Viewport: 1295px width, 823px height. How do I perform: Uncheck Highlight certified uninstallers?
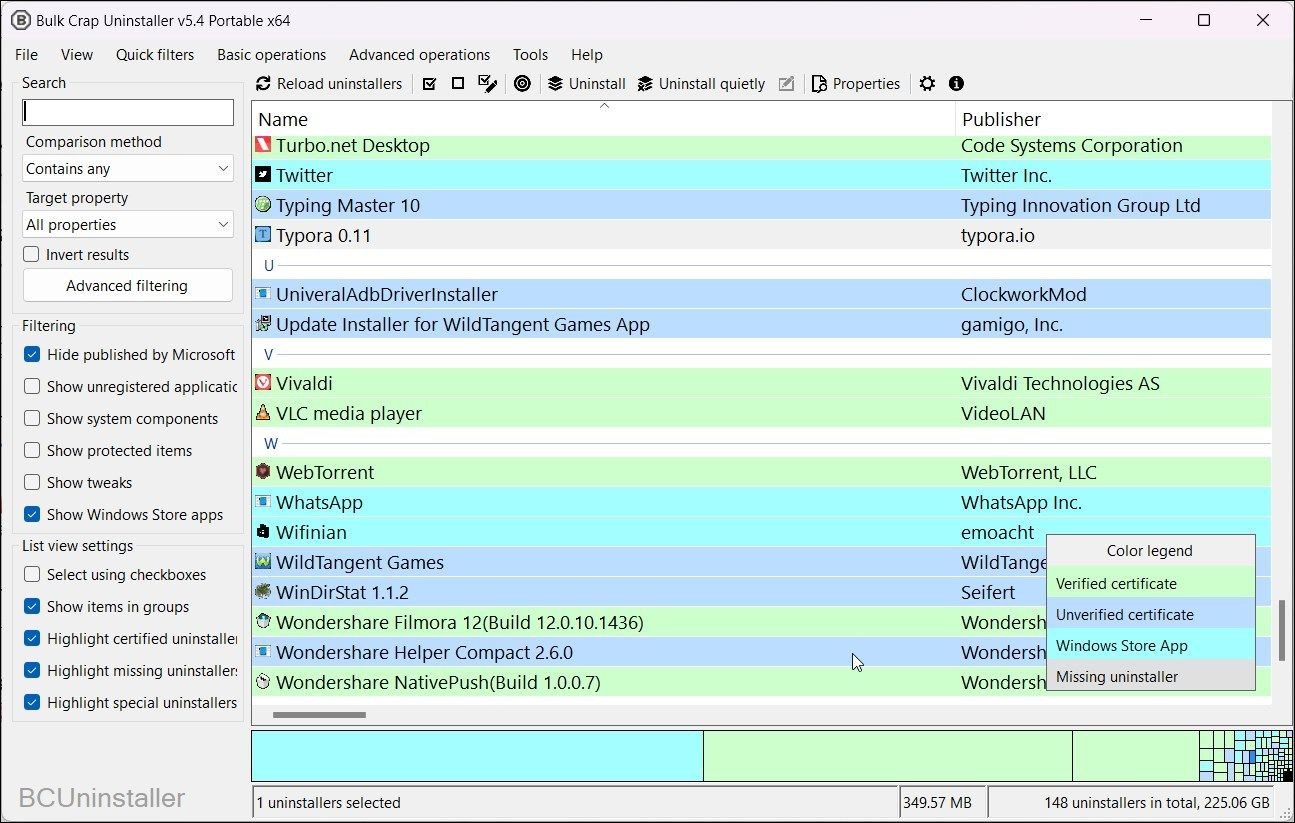[32, 639]
